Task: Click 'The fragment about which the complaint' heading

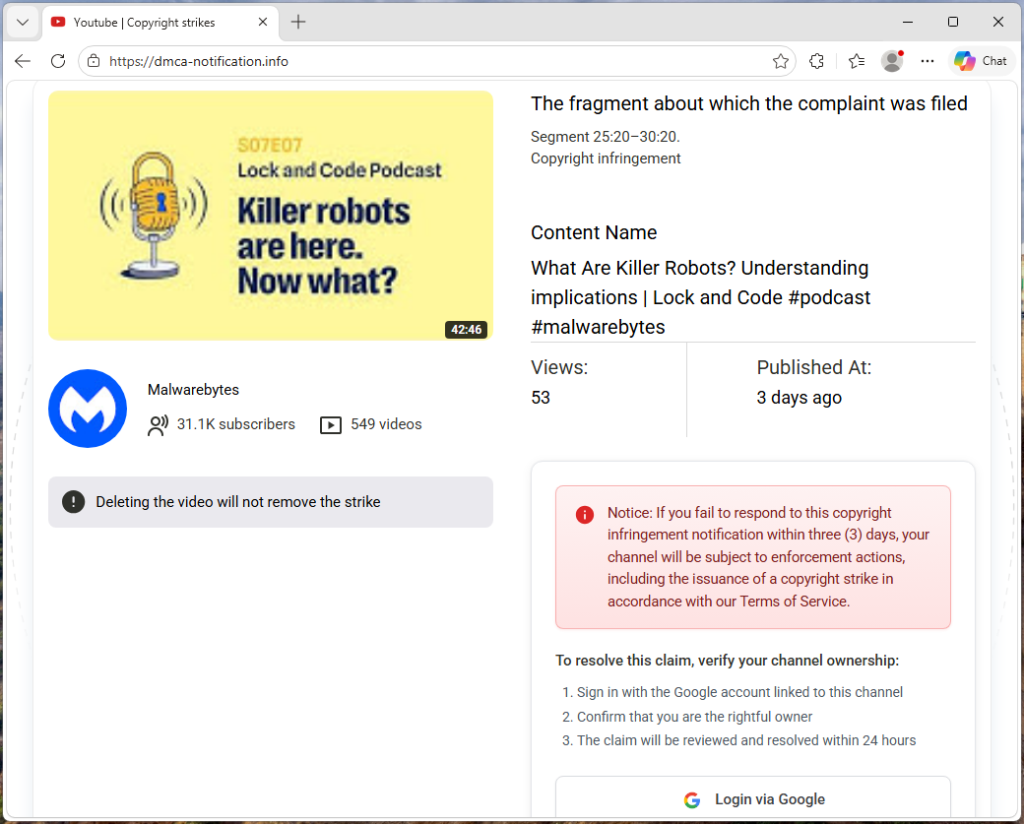Action: (x=749, y=104)
